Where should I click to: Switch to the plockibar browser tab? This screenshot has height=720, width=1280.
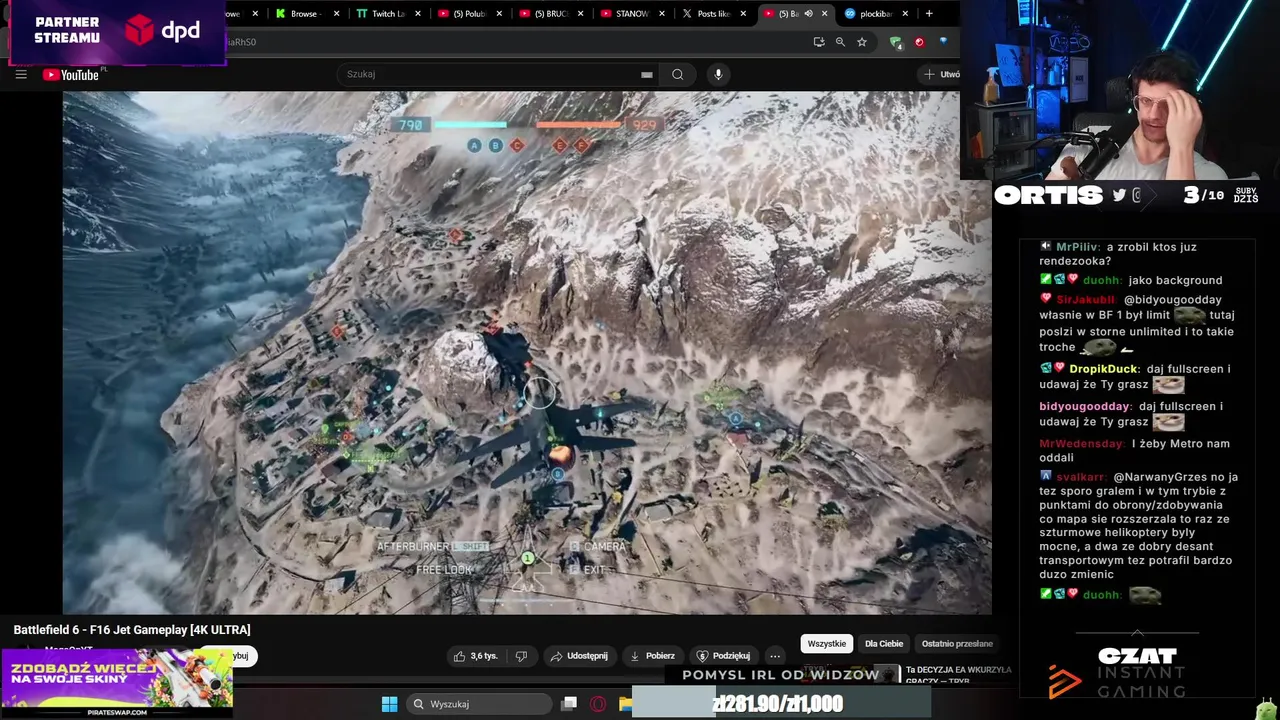coord(875,14)
